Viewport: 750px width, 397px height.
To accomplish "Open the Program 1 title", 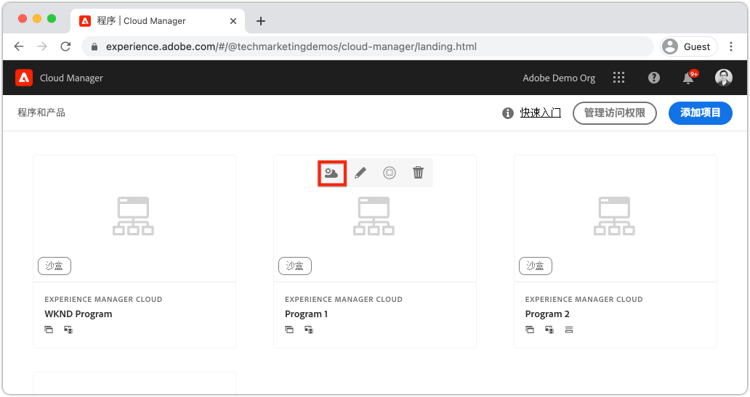I will (306, 314).
